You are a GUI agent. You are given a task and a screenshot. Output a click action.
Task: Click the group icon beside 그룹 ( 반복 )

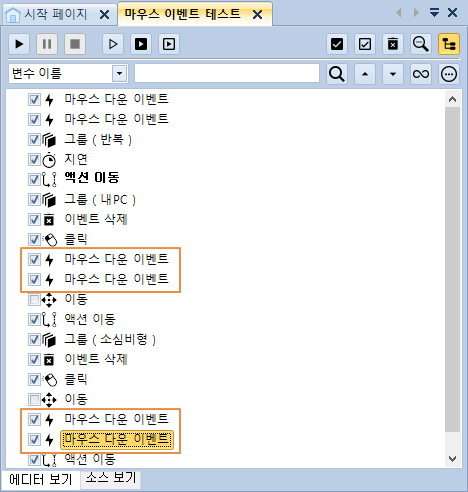coord(49,140)
